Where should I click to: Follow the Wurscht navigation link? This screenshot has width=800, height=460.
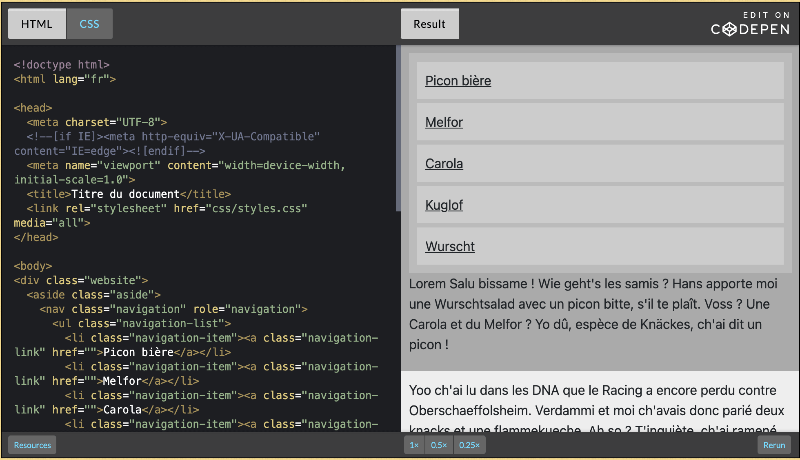pyautogui.click(x=449, y=246)
